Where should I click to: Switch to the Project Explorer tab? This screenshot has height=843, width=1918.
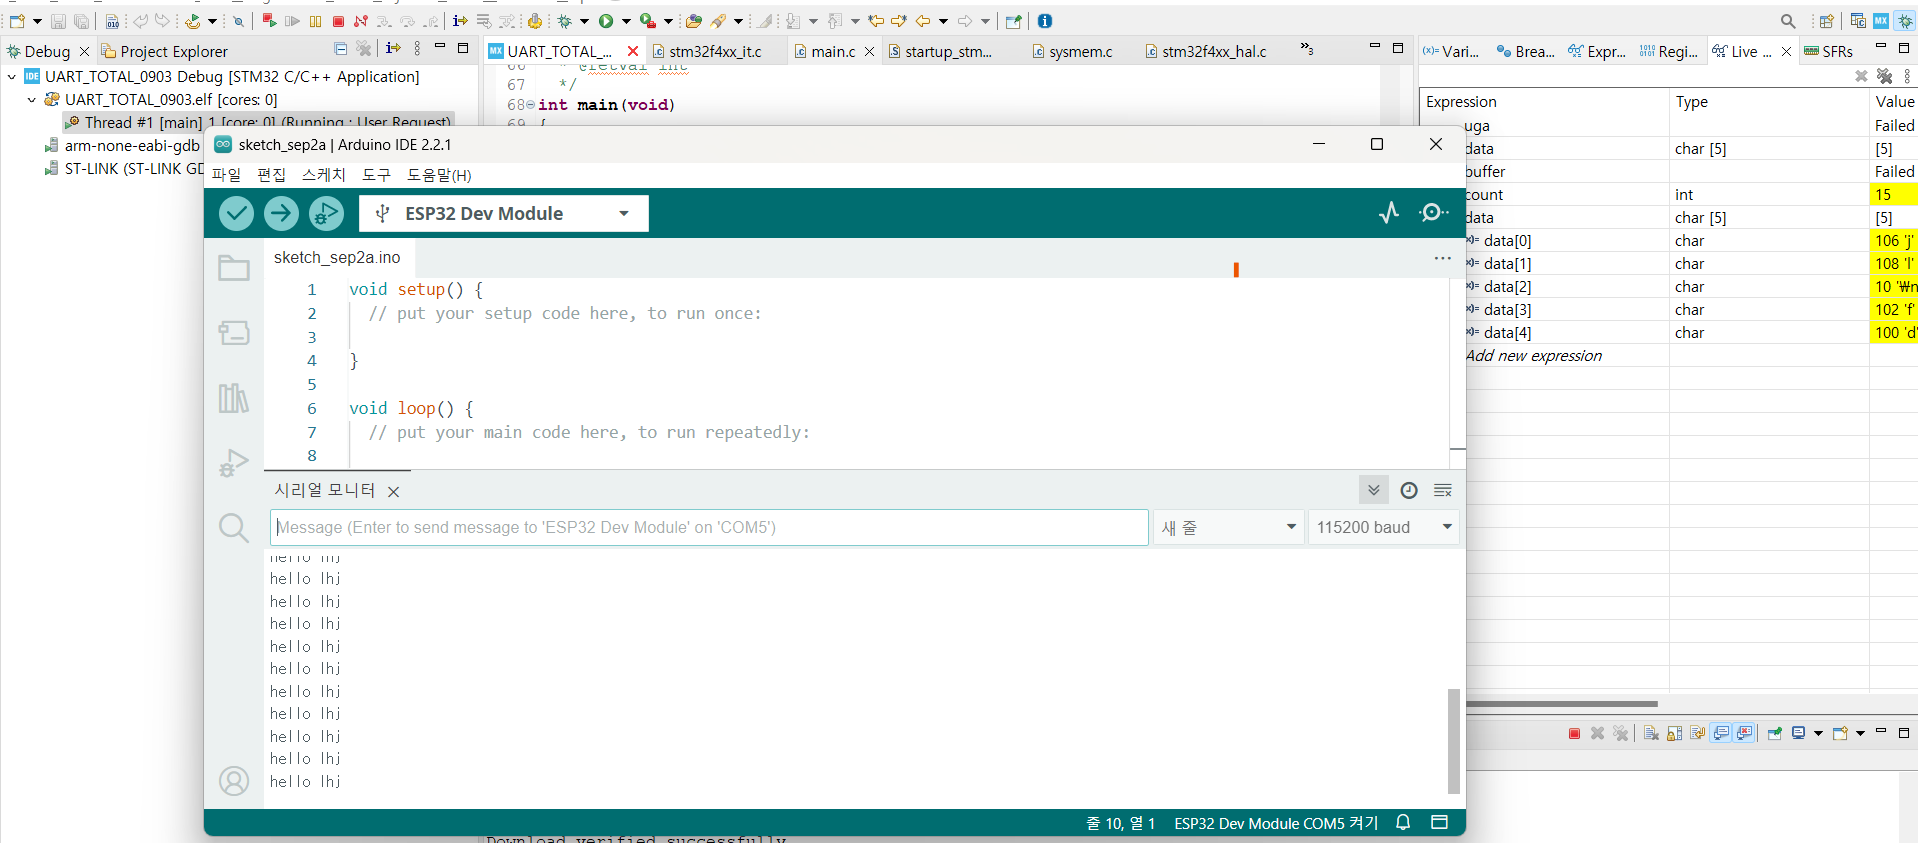coord(164,51)
